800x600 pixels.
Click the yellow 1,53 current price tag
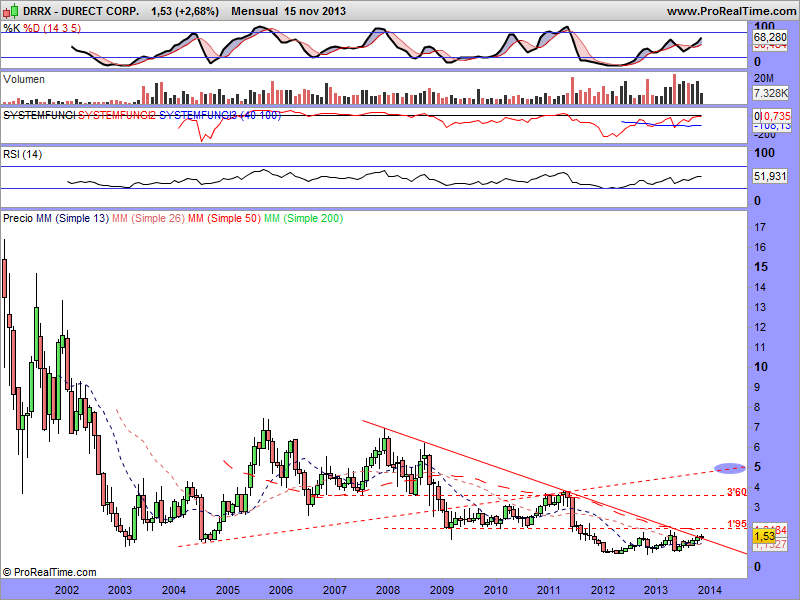tap(764, 536)
